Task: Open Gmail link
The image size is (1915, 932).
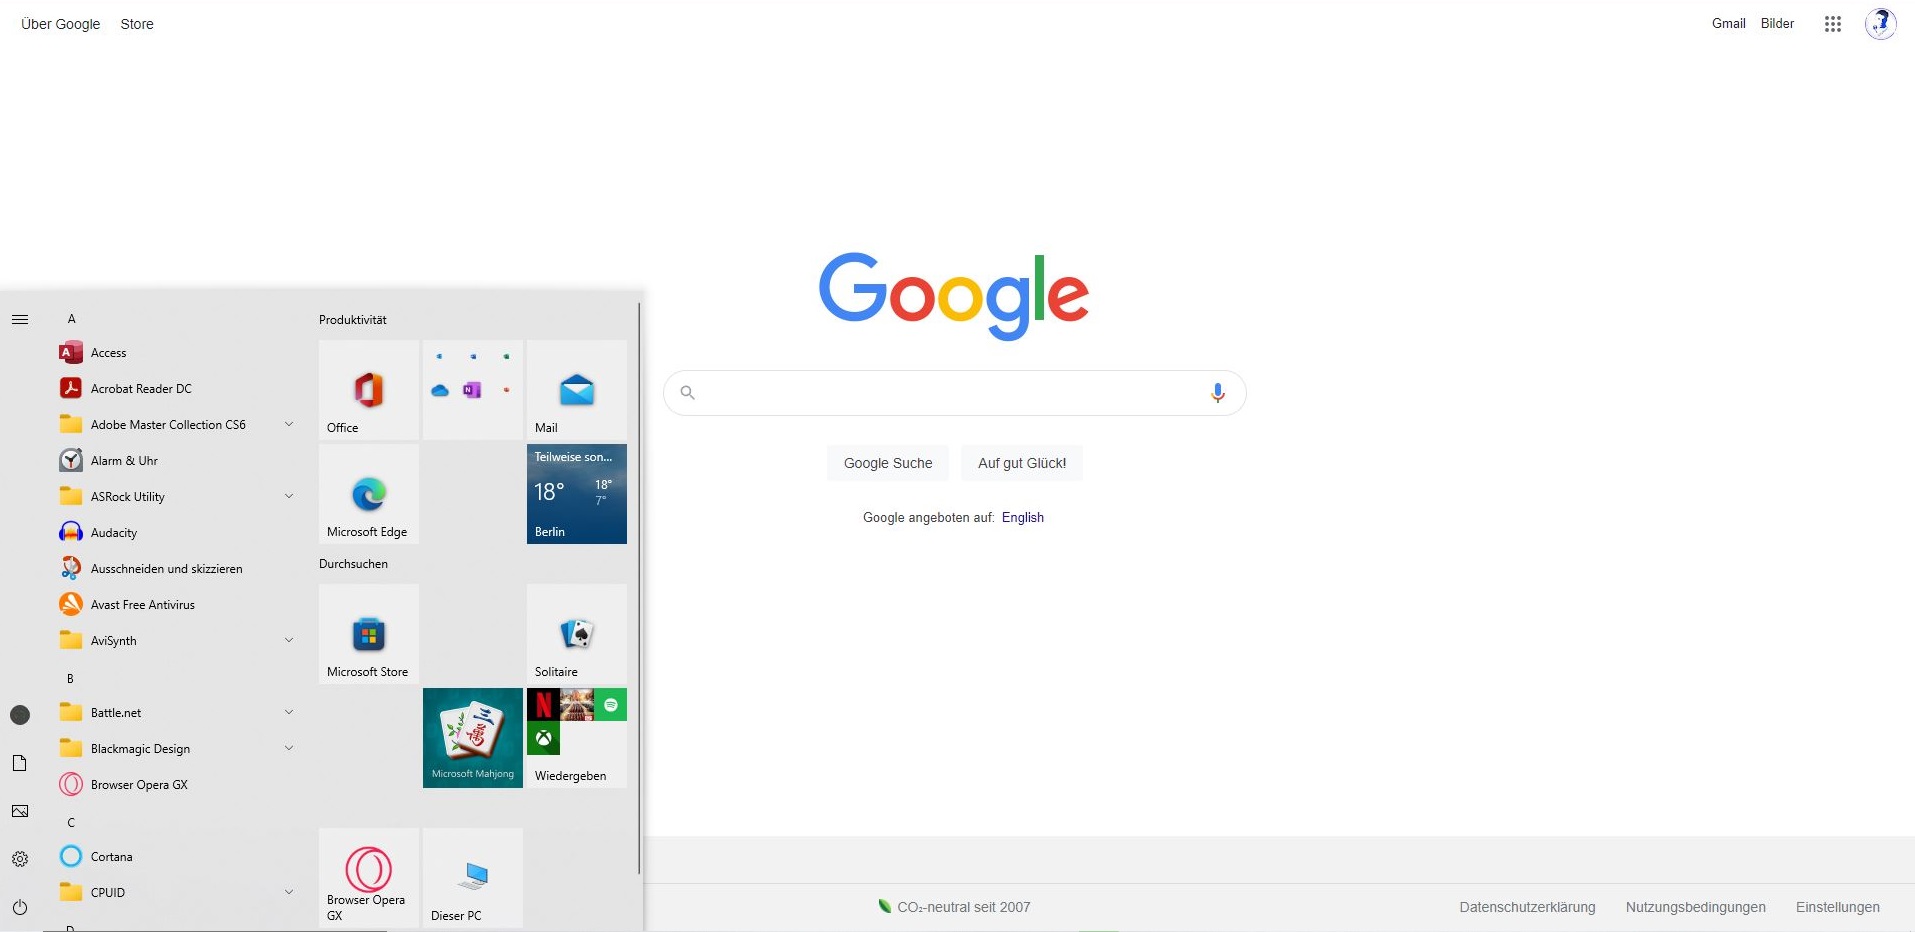Action: pos(1728,23)
